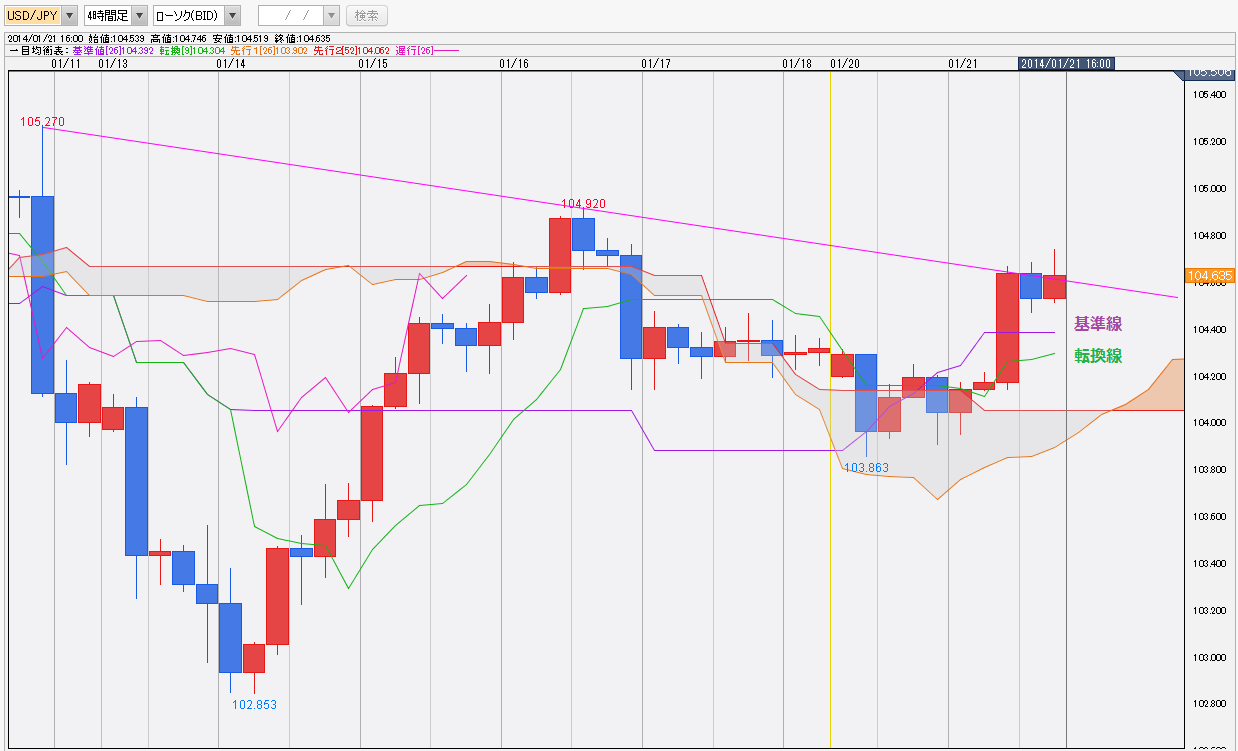The height and width of the screenshot is (751, 1238).
Task: Click the 01/13 date axis label
Action: click(x=114, y=63)
